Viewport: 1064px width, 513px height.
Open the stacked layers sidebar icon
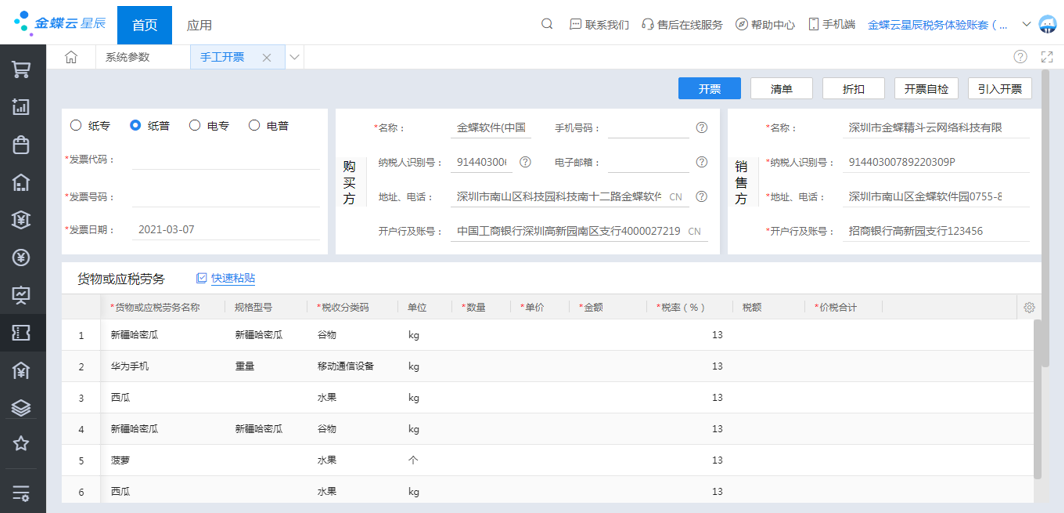tap(22, 407)
